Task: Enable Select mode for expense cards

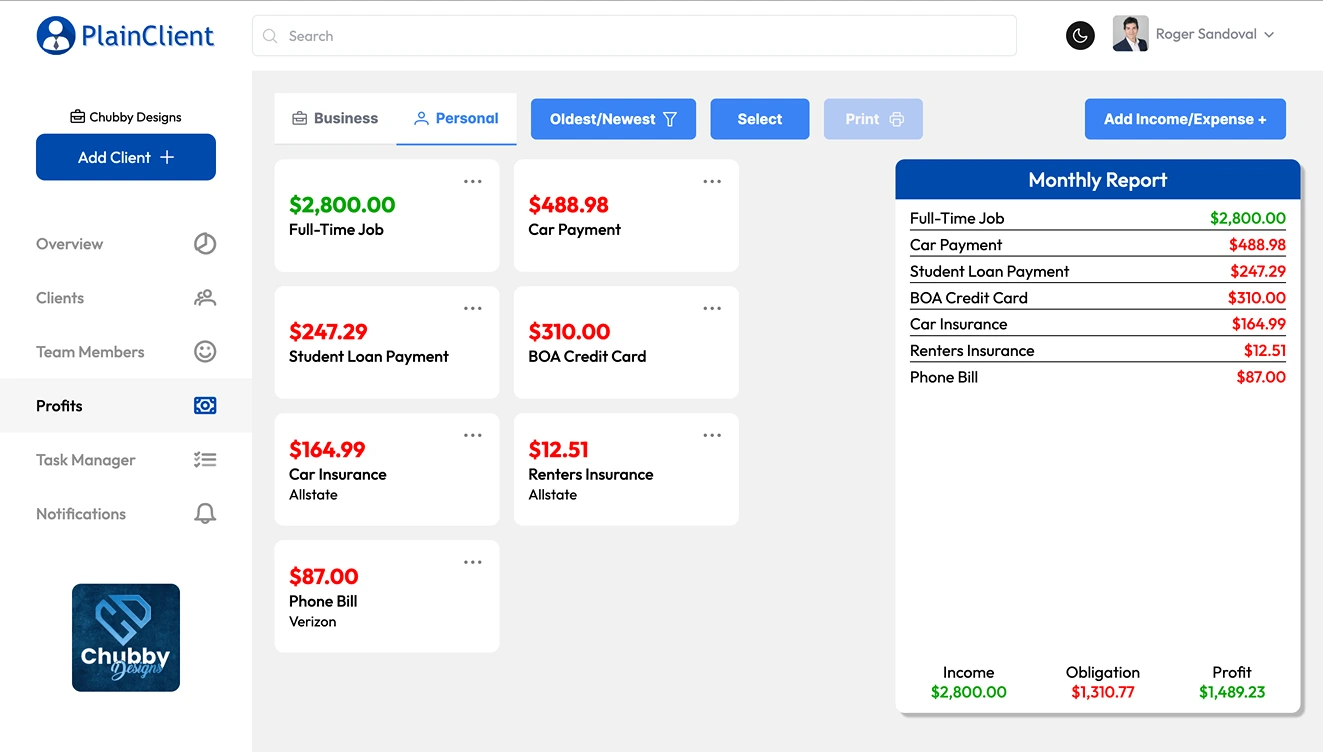Action: tap(759, 118)
